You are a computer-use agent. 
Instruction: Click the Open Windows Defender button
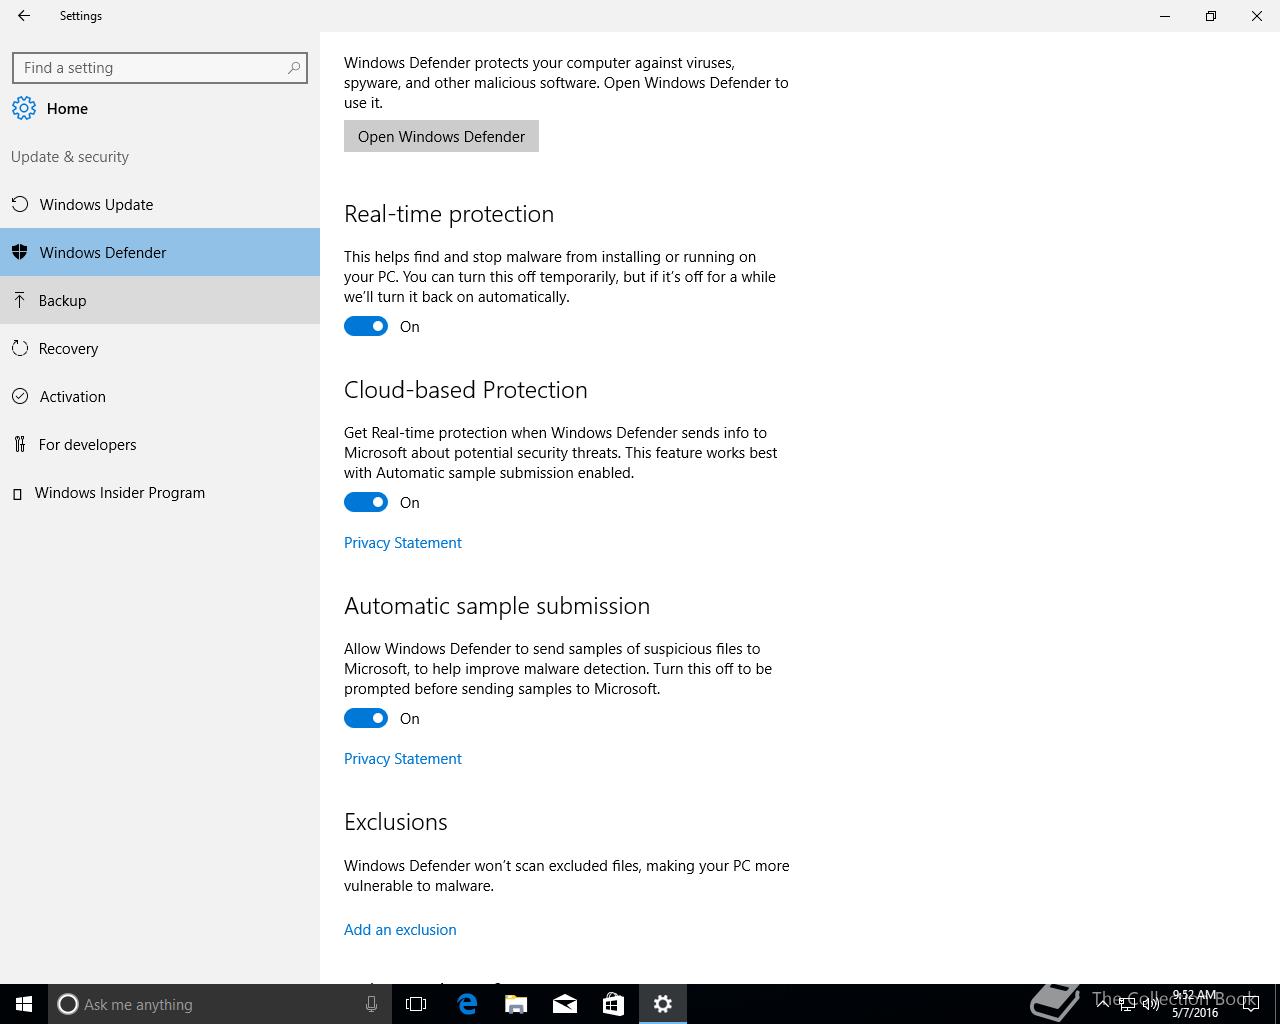(441, 136)
